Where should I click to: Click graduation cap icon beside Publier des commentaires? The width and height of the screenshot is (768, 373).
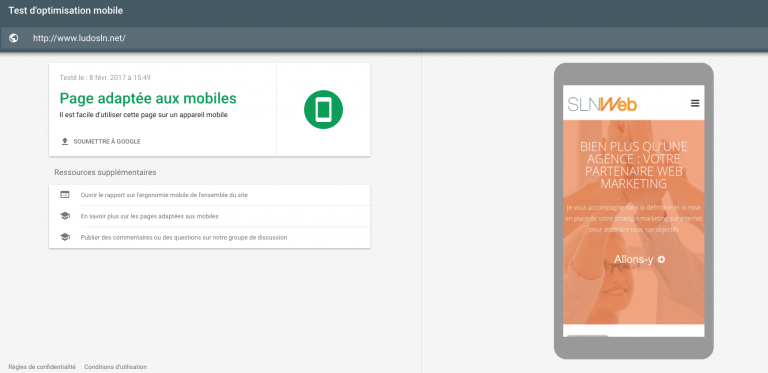65,237
